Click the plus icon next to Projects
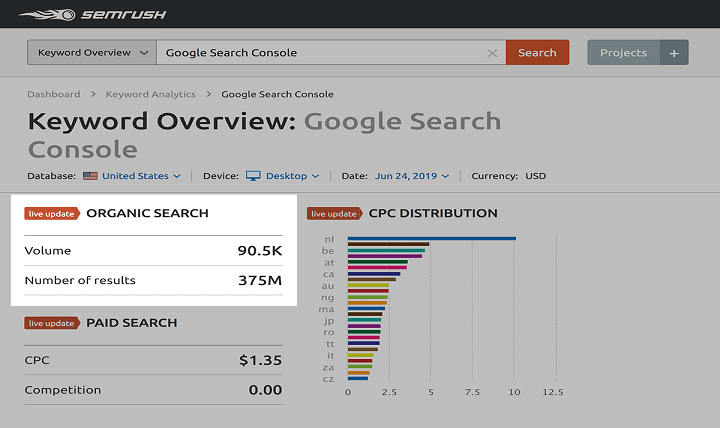The image size is (720, 428). pos(674,53)
